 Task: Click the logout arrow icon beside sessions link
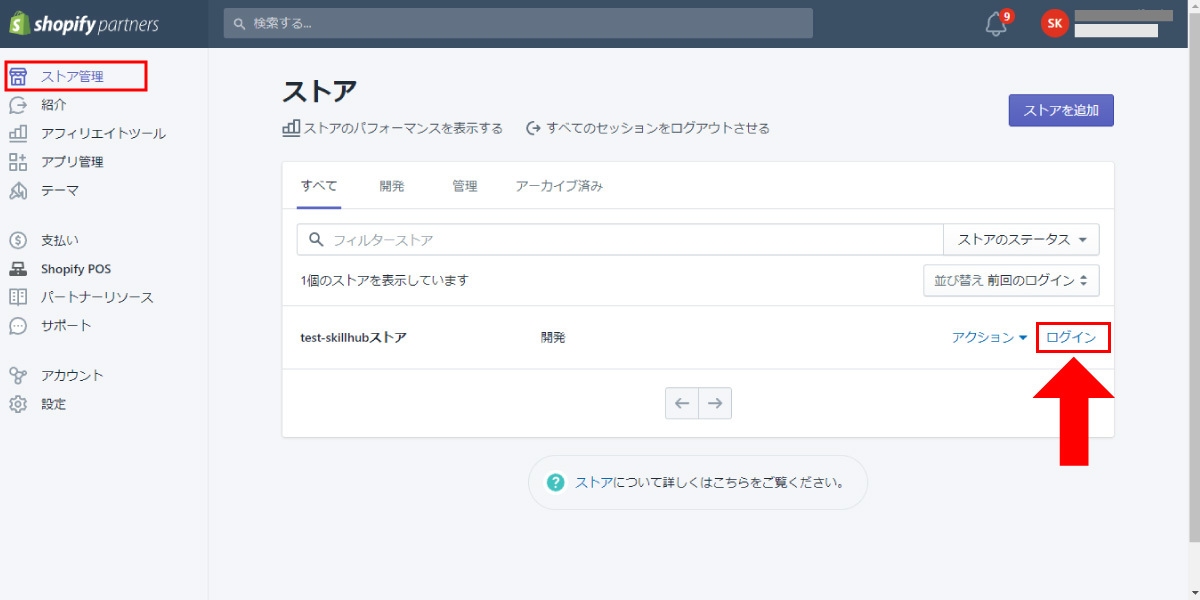[534, 128]
